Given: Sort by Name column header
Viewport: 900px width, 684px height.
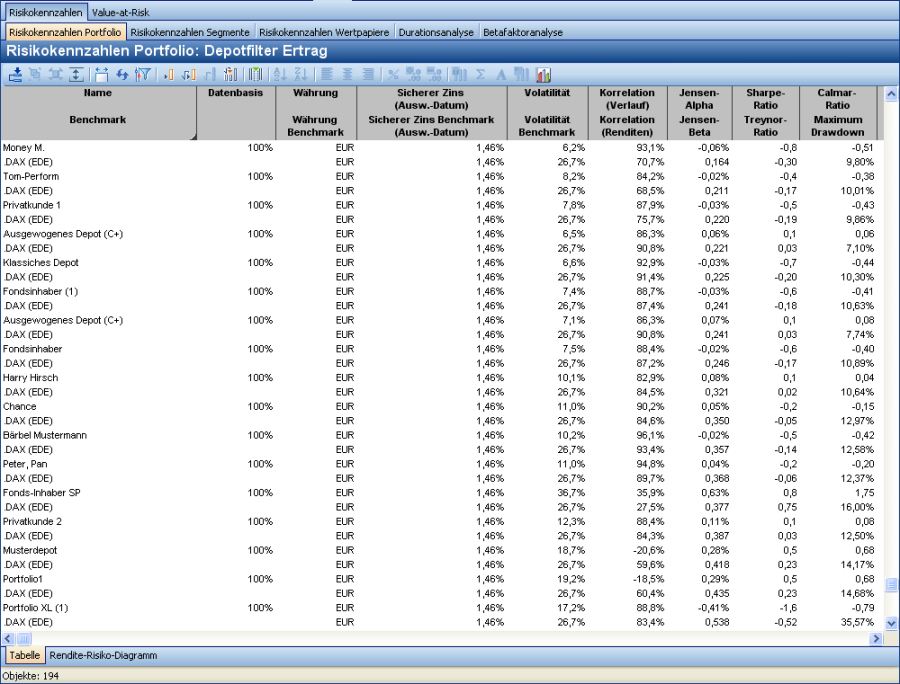Looking at the screenshot, I should pyautogui.click(x=98, y=93).
